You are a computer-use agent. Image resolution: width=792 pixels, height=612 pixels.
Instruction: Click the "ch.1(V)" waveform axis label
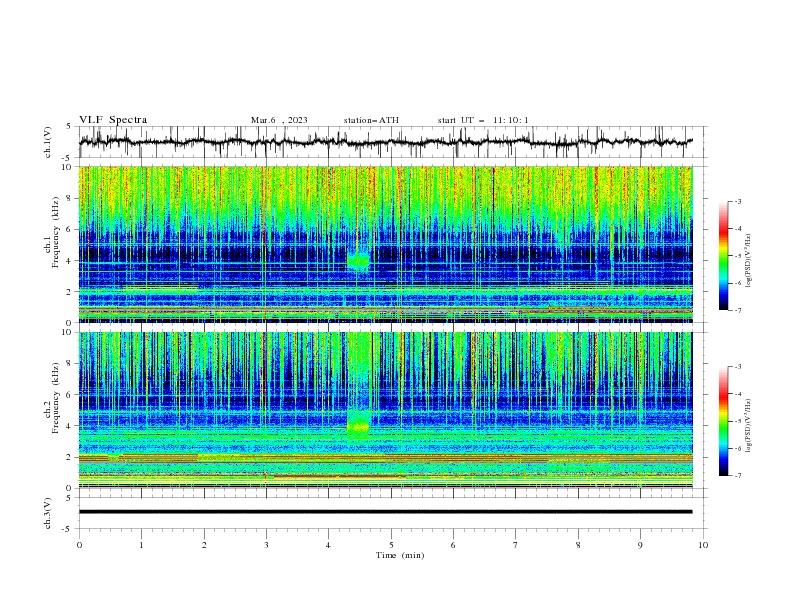48,142
